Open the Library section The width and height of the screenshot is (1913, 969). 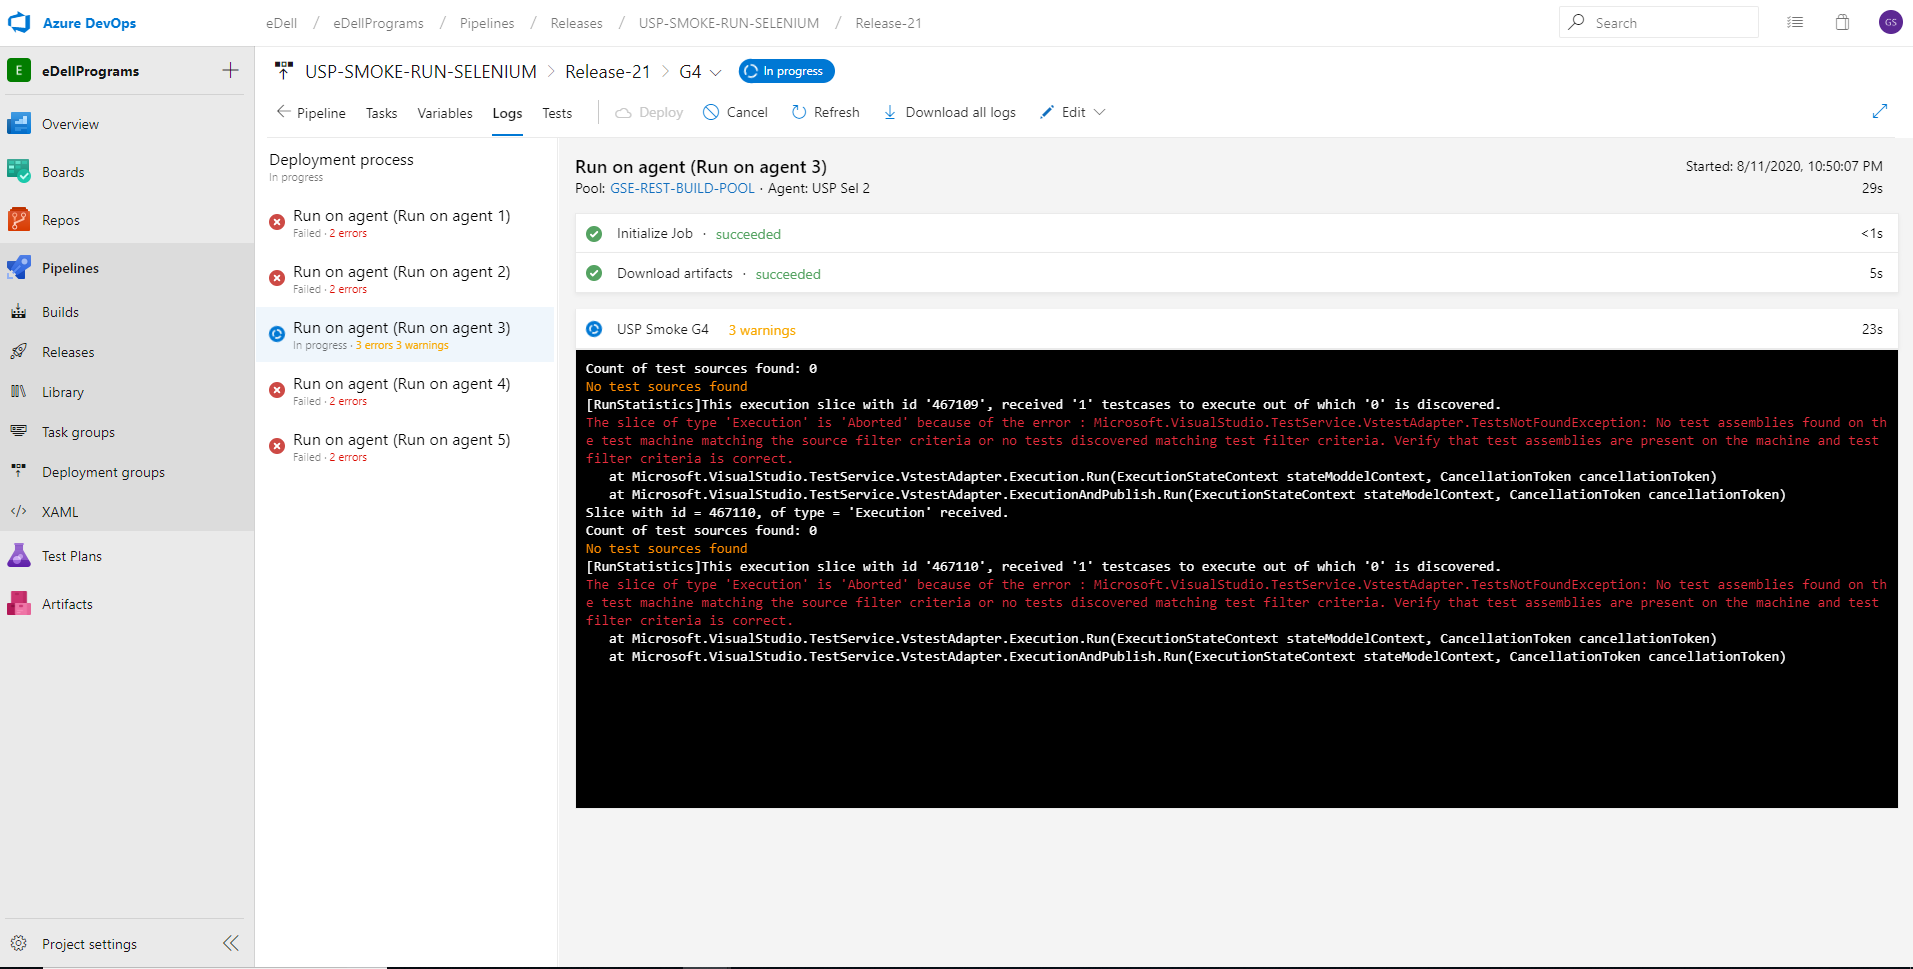[62, 391]
